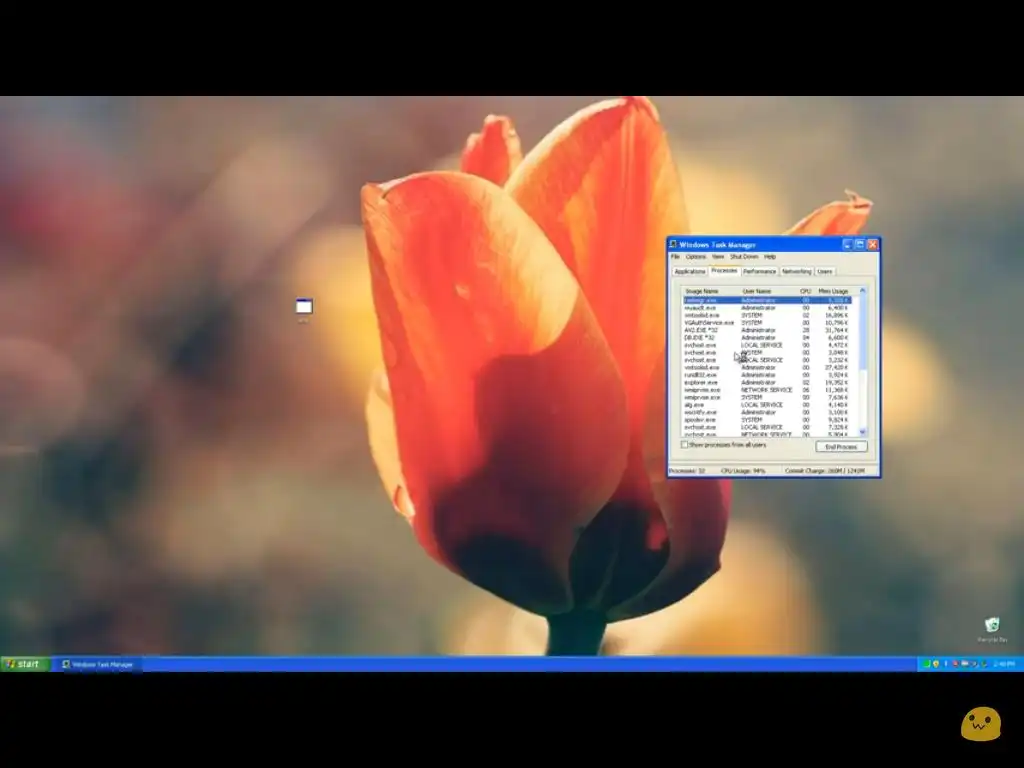The height and width of the screenshot is (768, 1024).
Task: Select the highlighted taskmgr.exe process row
Action: coord(767,300)
